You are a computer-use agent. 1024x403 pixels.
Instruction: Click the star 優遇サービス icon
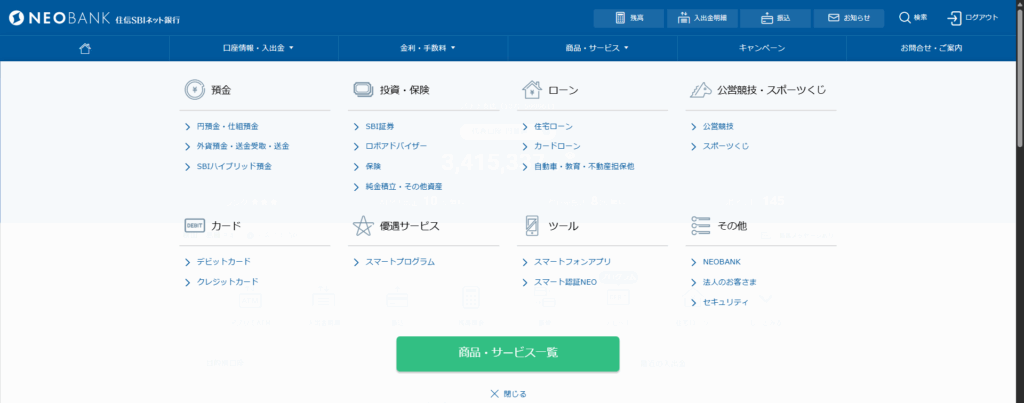[x=363, y=226]
